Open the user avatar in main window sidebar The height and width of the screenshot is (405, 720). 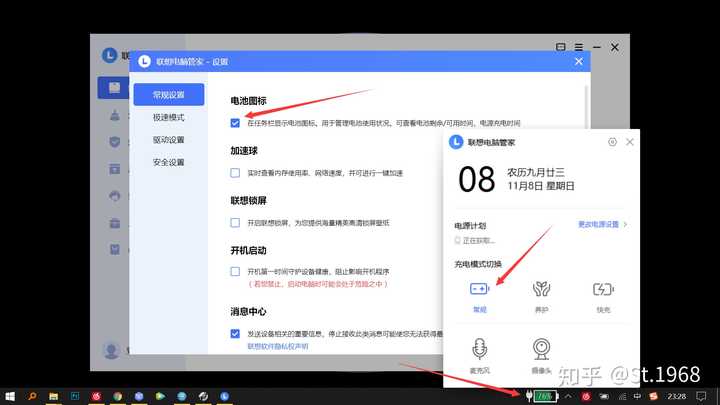(111, 351)
